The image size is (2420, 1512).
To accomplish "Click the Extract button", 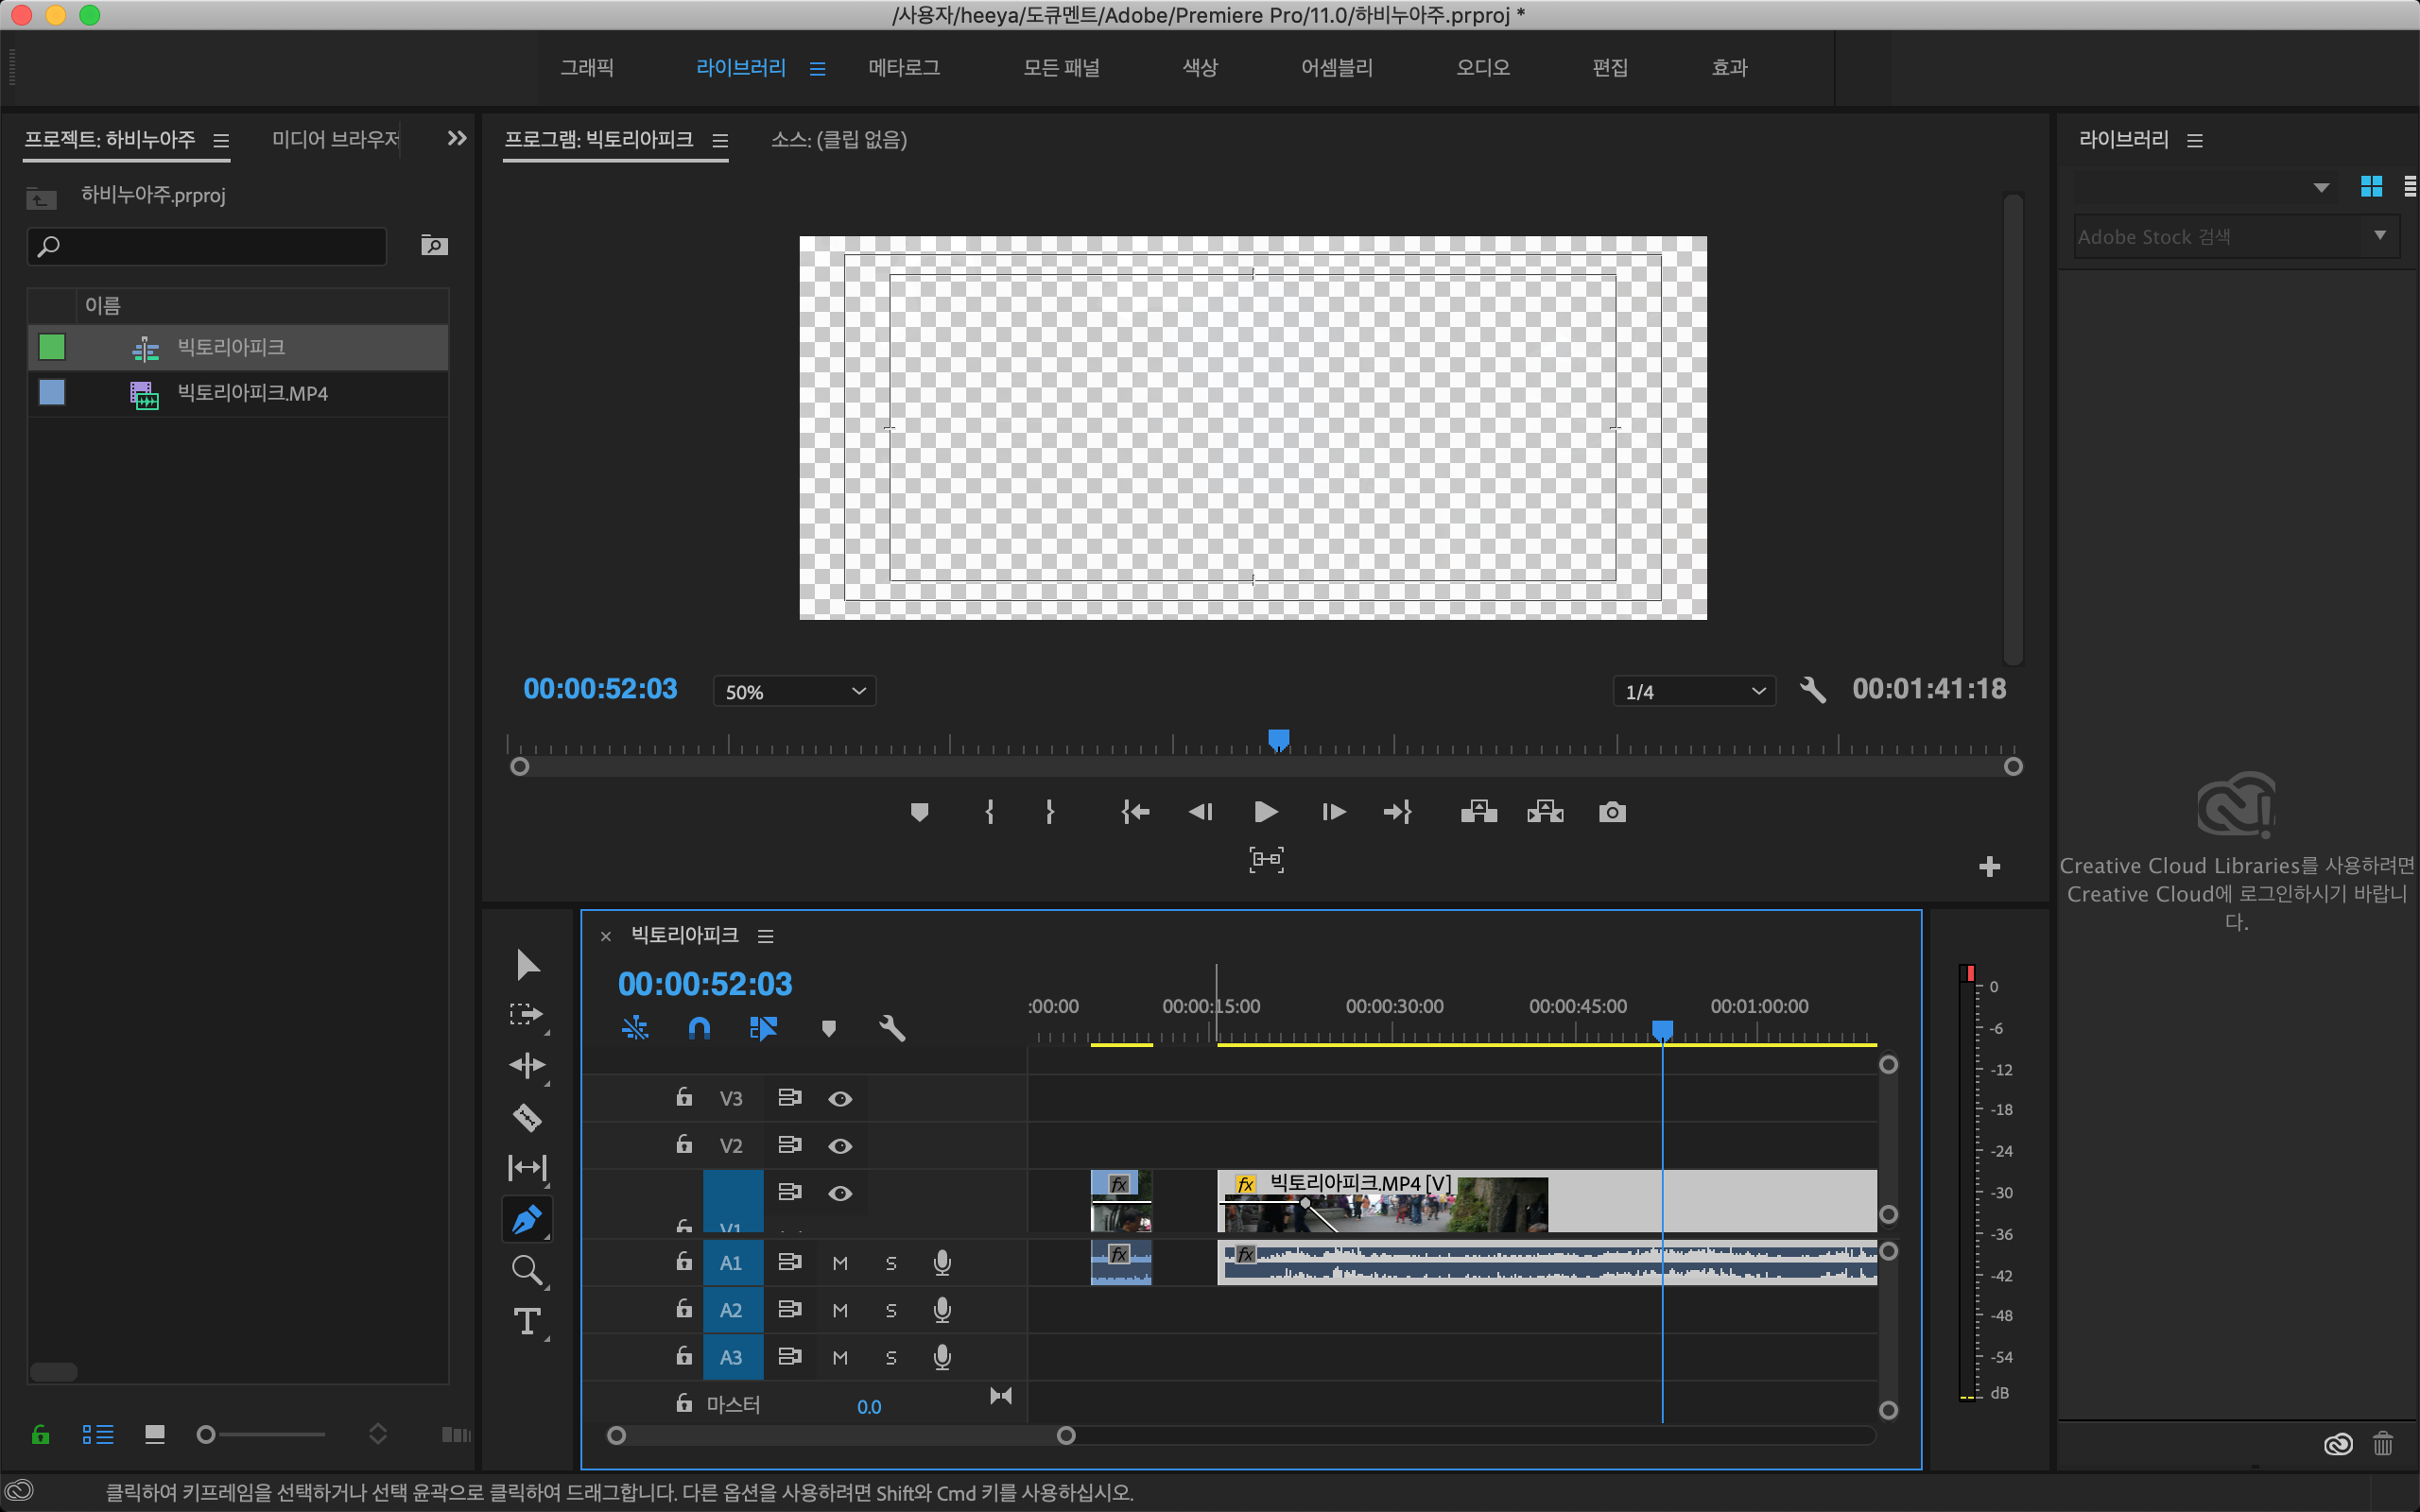I will (1545, 812).
